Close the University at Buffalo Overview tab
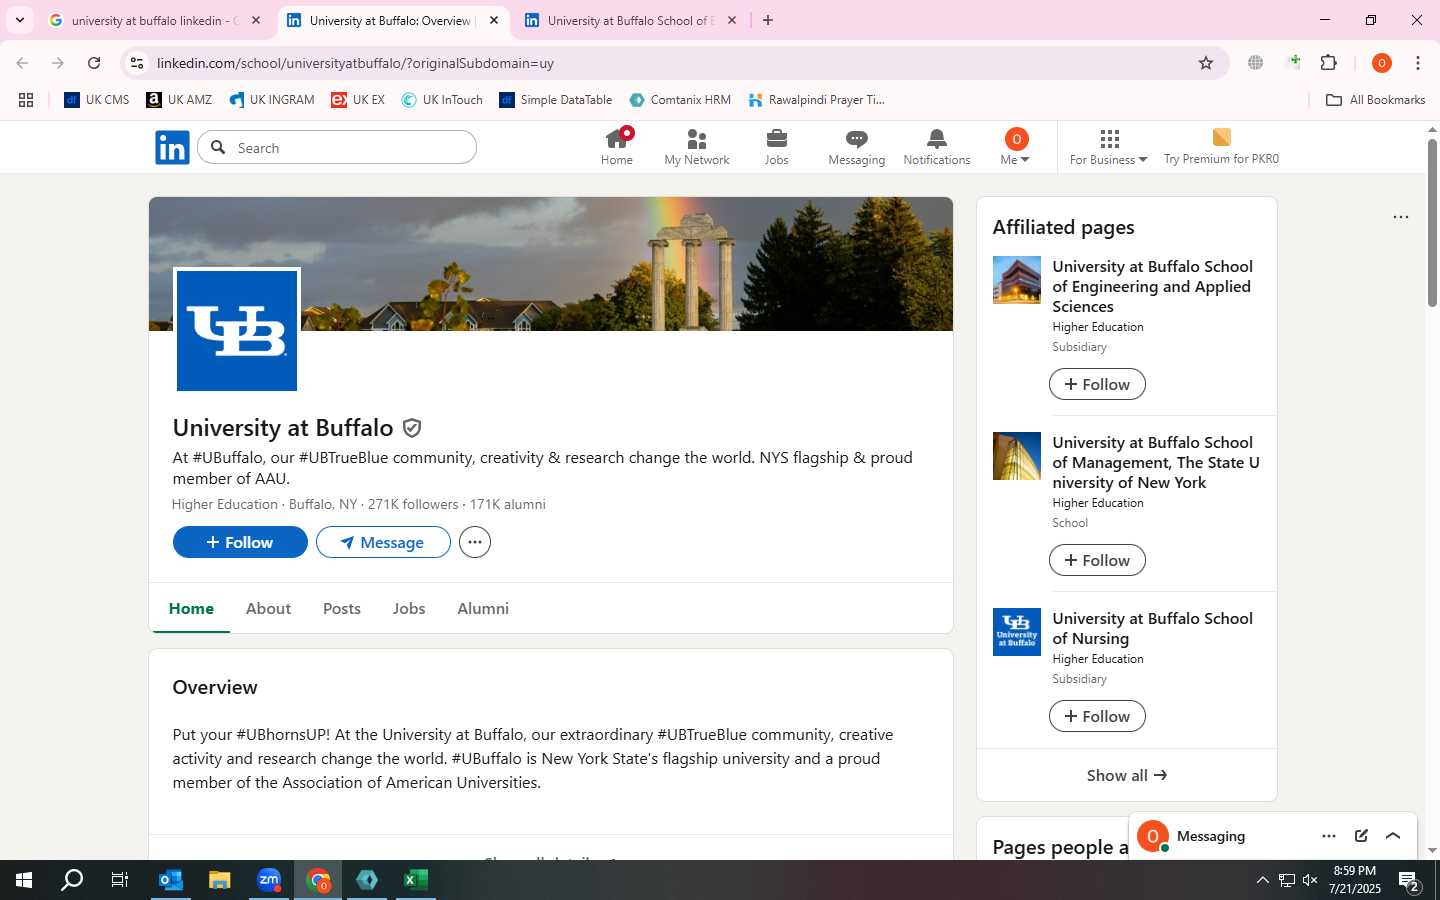The image size is (1440, 900). point(494,20)
